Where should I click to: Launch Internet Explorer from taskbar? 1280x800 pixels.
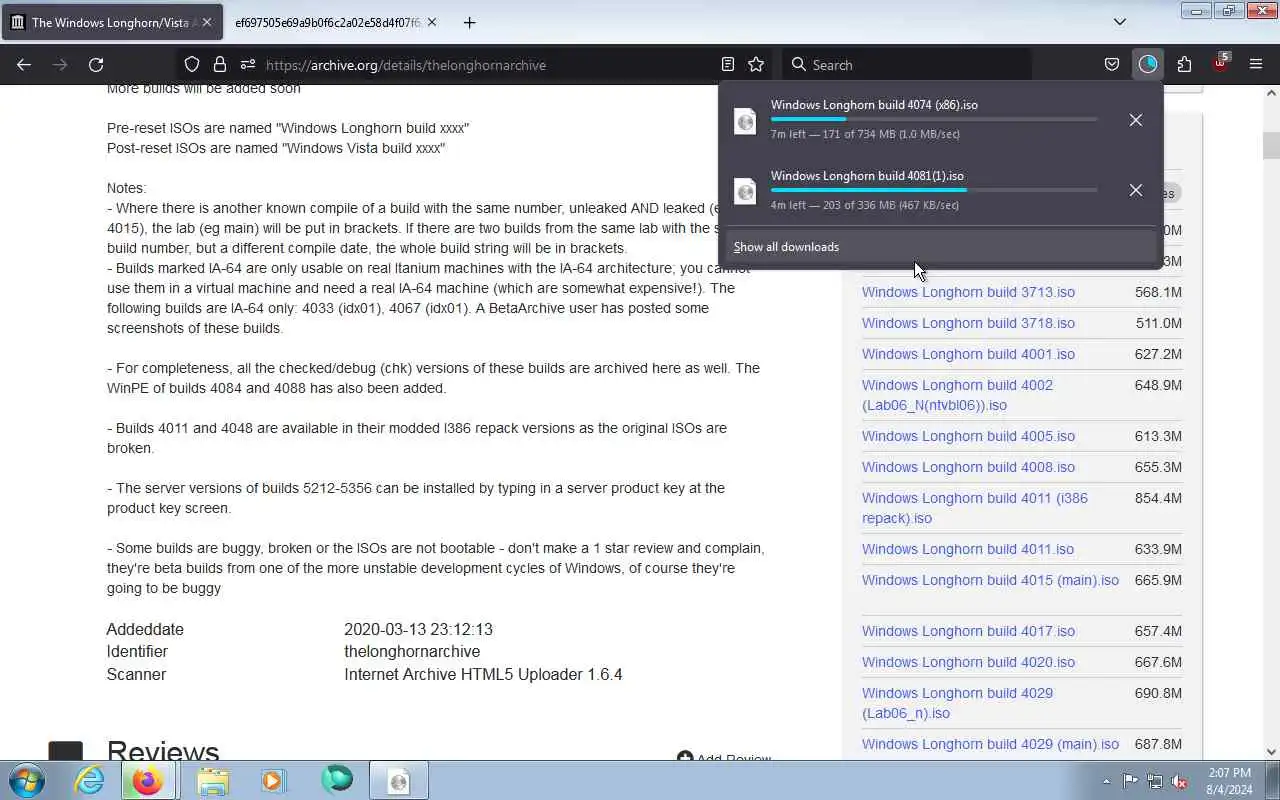point(90,780)
